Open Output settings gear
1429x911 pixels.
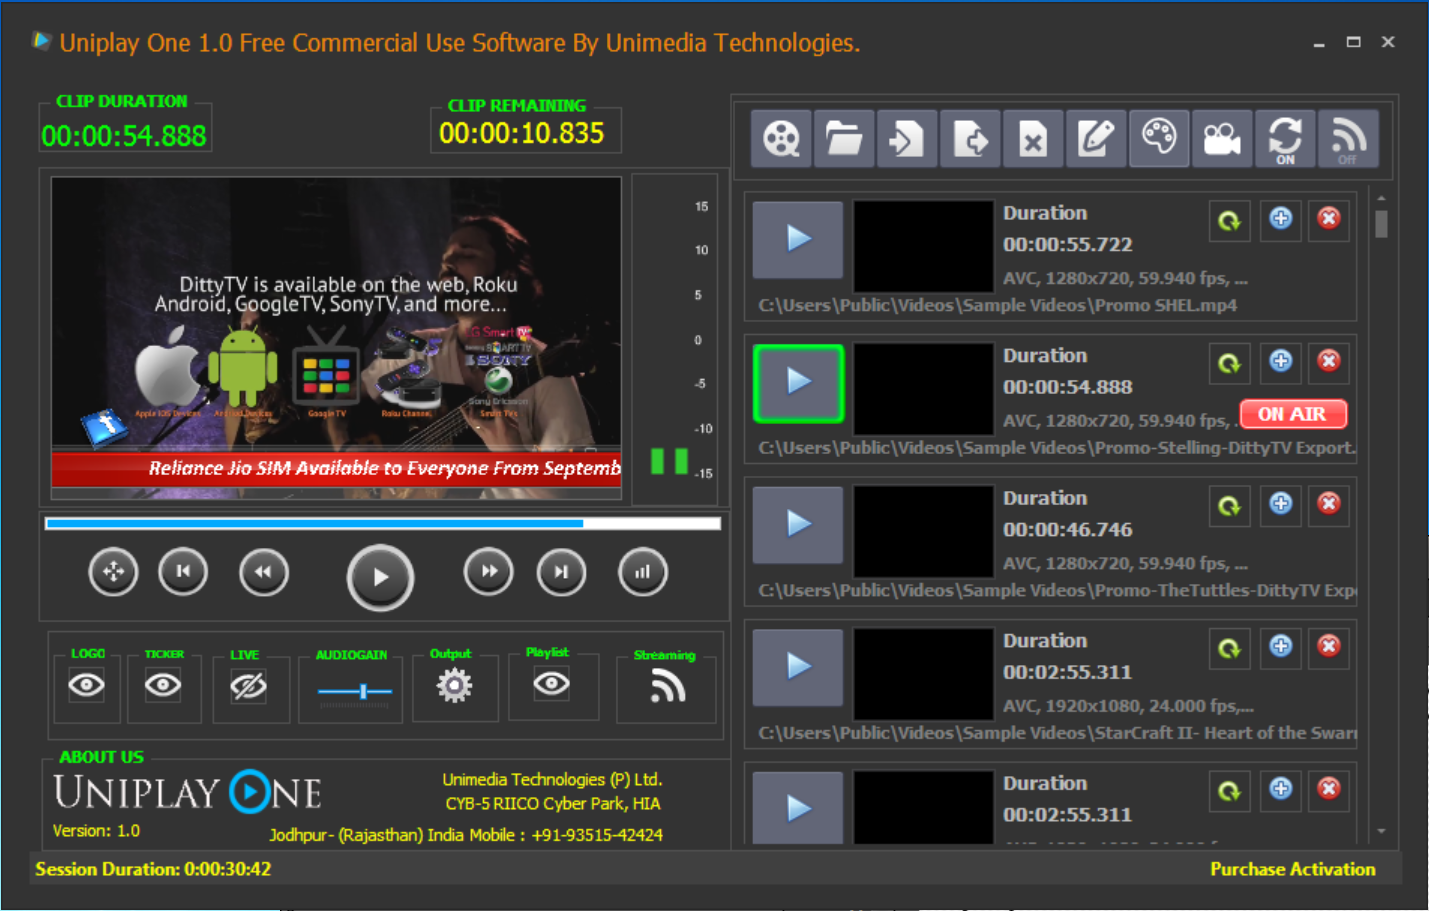454,686
